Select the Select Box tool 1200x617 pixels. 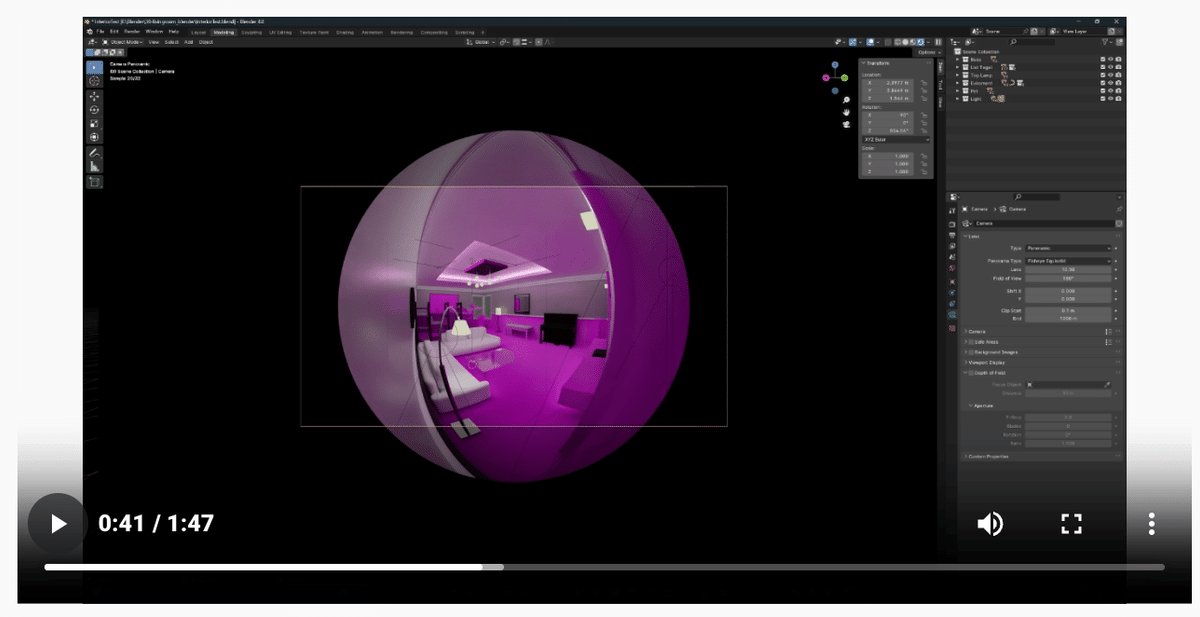pyautogui.click(x=94, y=67)
